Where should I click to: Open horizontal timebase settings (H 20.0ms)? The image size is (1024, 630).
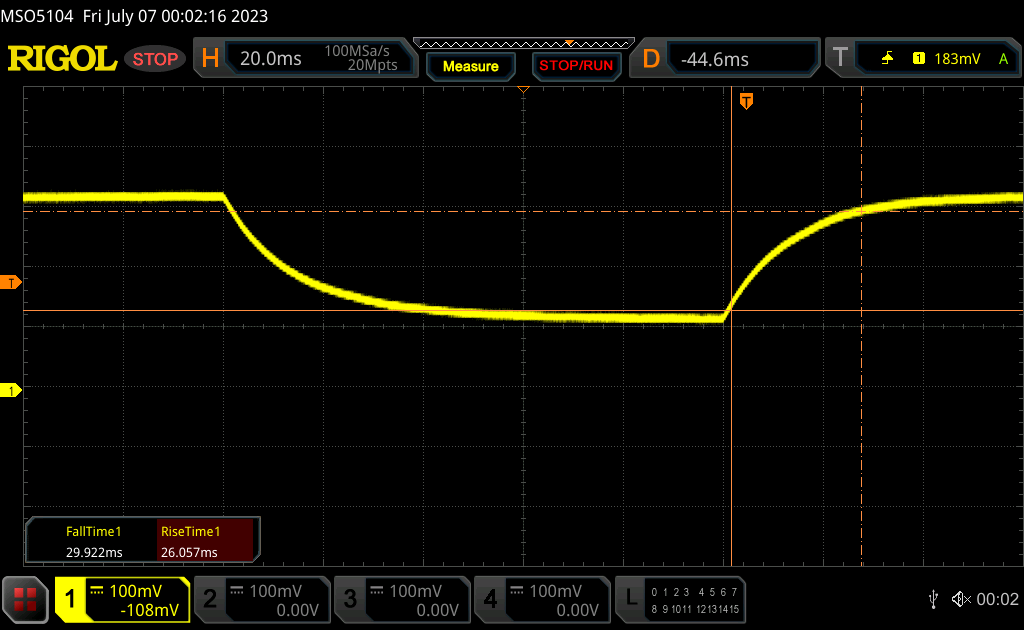click(305, 58)
